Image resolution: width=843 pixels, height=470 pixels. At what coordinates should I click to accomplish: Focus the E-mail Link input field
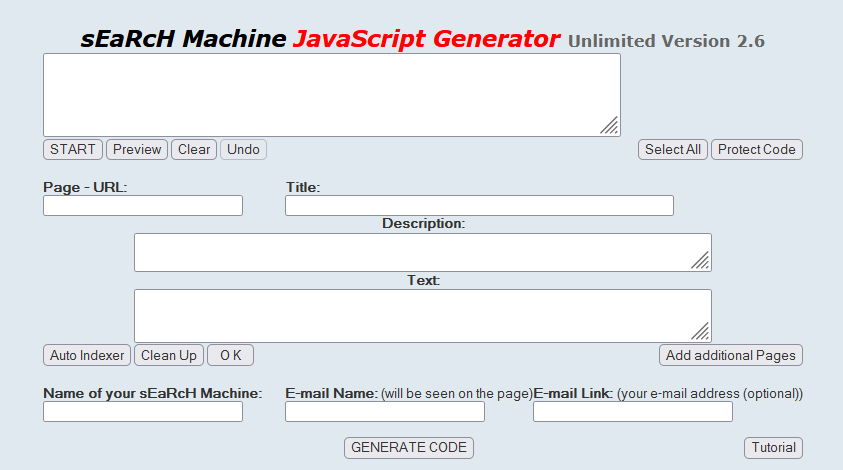633,412
